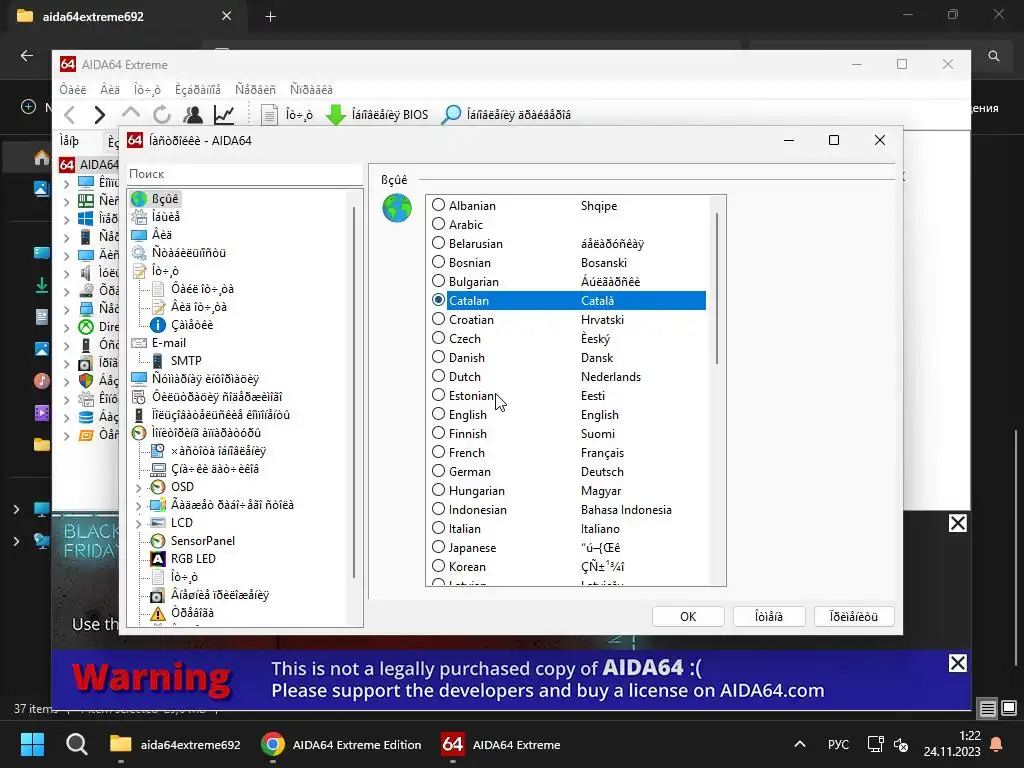This screenshot has height=768, width=1024.
Task: Expand the security shield node in main tree
Action: point(67,381)
